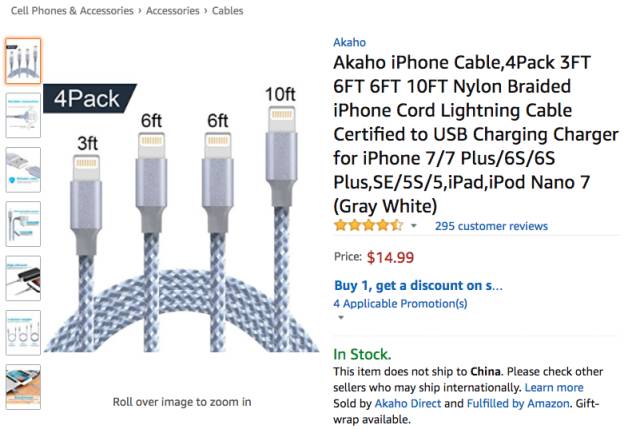Select the first 4-pack cables thumbnail
This screenshot has height=429, width=640.
[23, 61]
